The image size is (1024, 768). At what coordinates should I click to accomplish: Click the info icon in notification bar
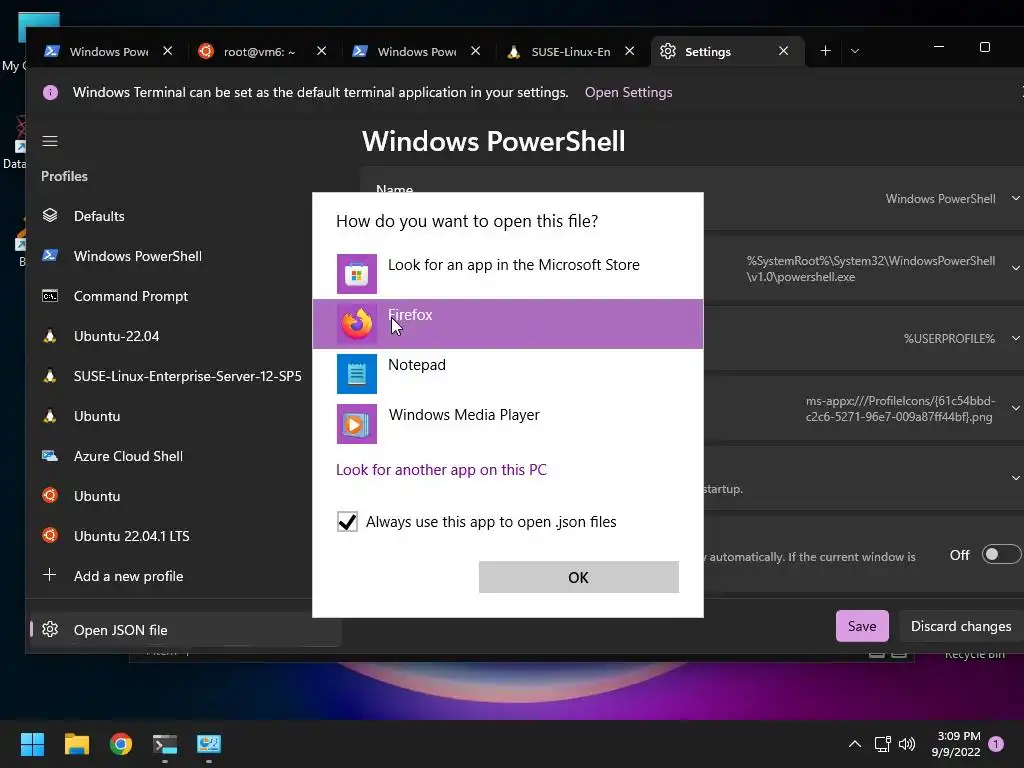point(50,92)
